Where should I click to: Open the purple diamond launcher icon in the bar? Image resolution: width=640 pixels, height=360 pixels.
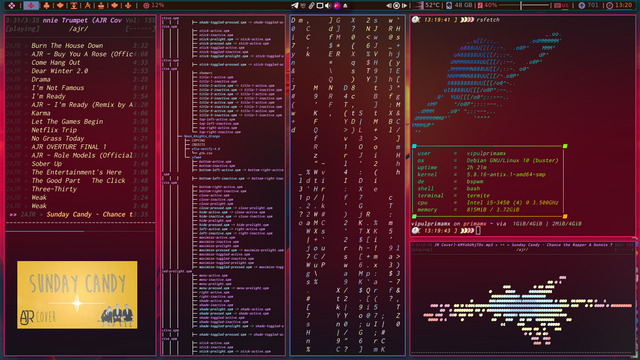tap(11, 5)
